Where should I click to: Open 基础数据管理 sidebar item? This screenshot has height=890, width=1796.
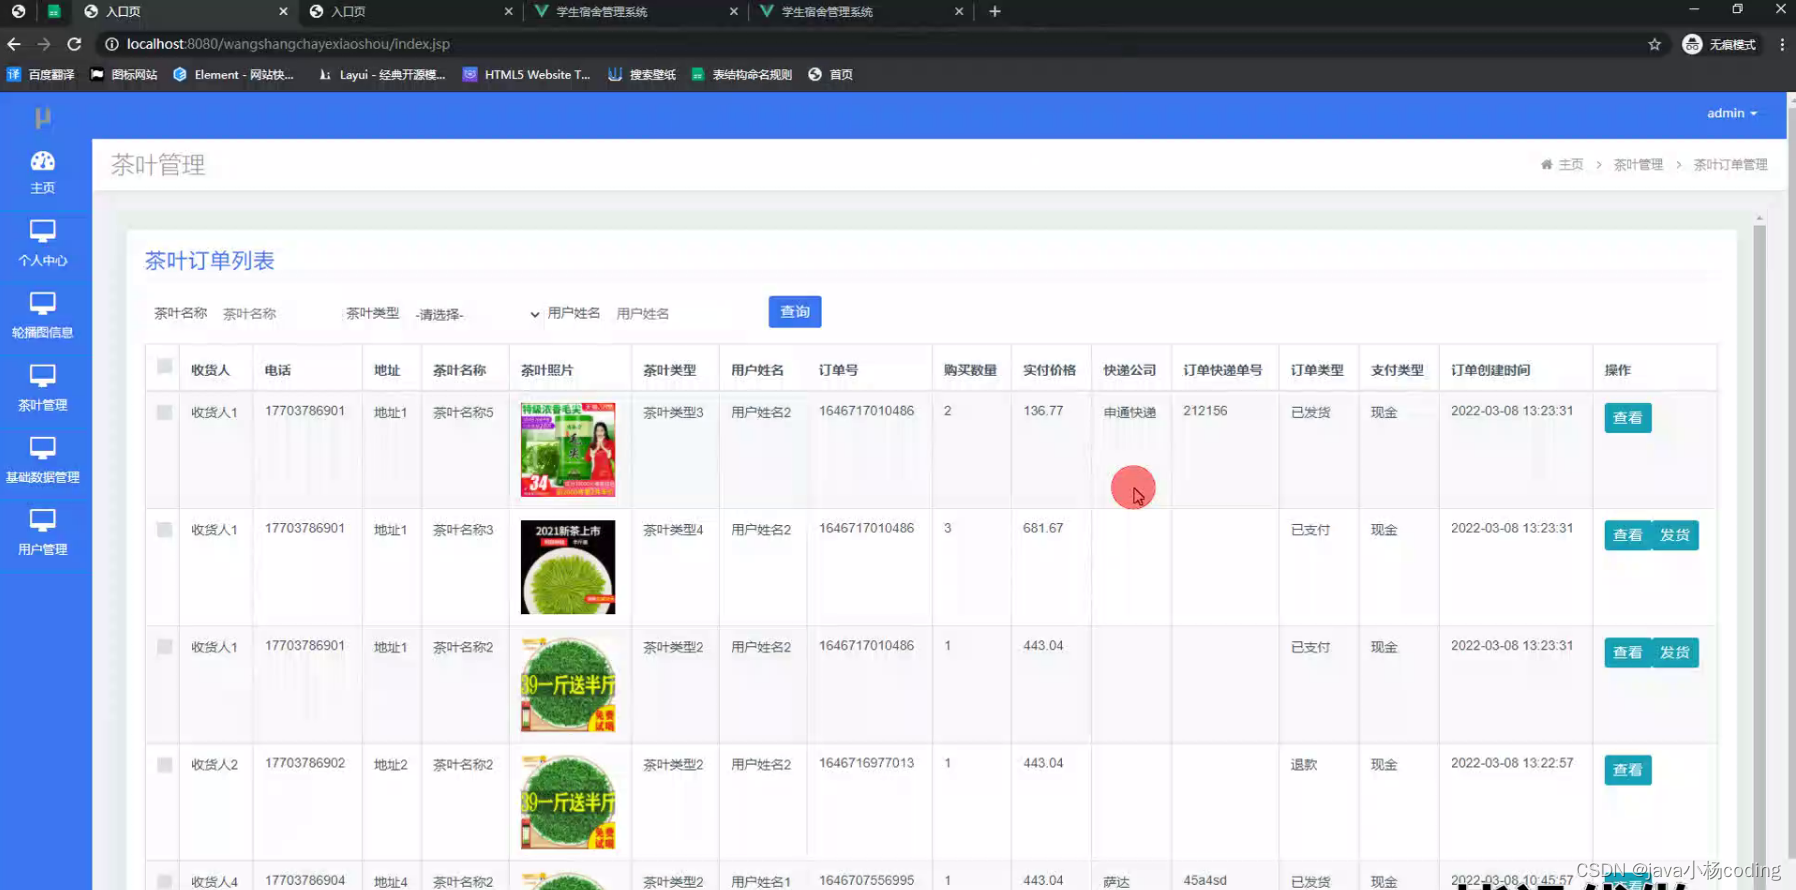[42, 461]
